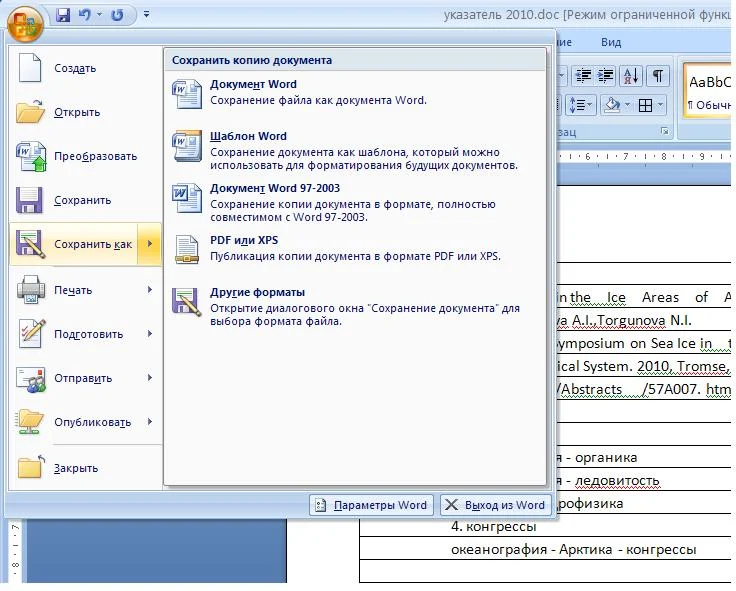Expand the Подготовить submenu arrow
The width and height of the screenshot is (736, 591).
click(x=150, y=334)
